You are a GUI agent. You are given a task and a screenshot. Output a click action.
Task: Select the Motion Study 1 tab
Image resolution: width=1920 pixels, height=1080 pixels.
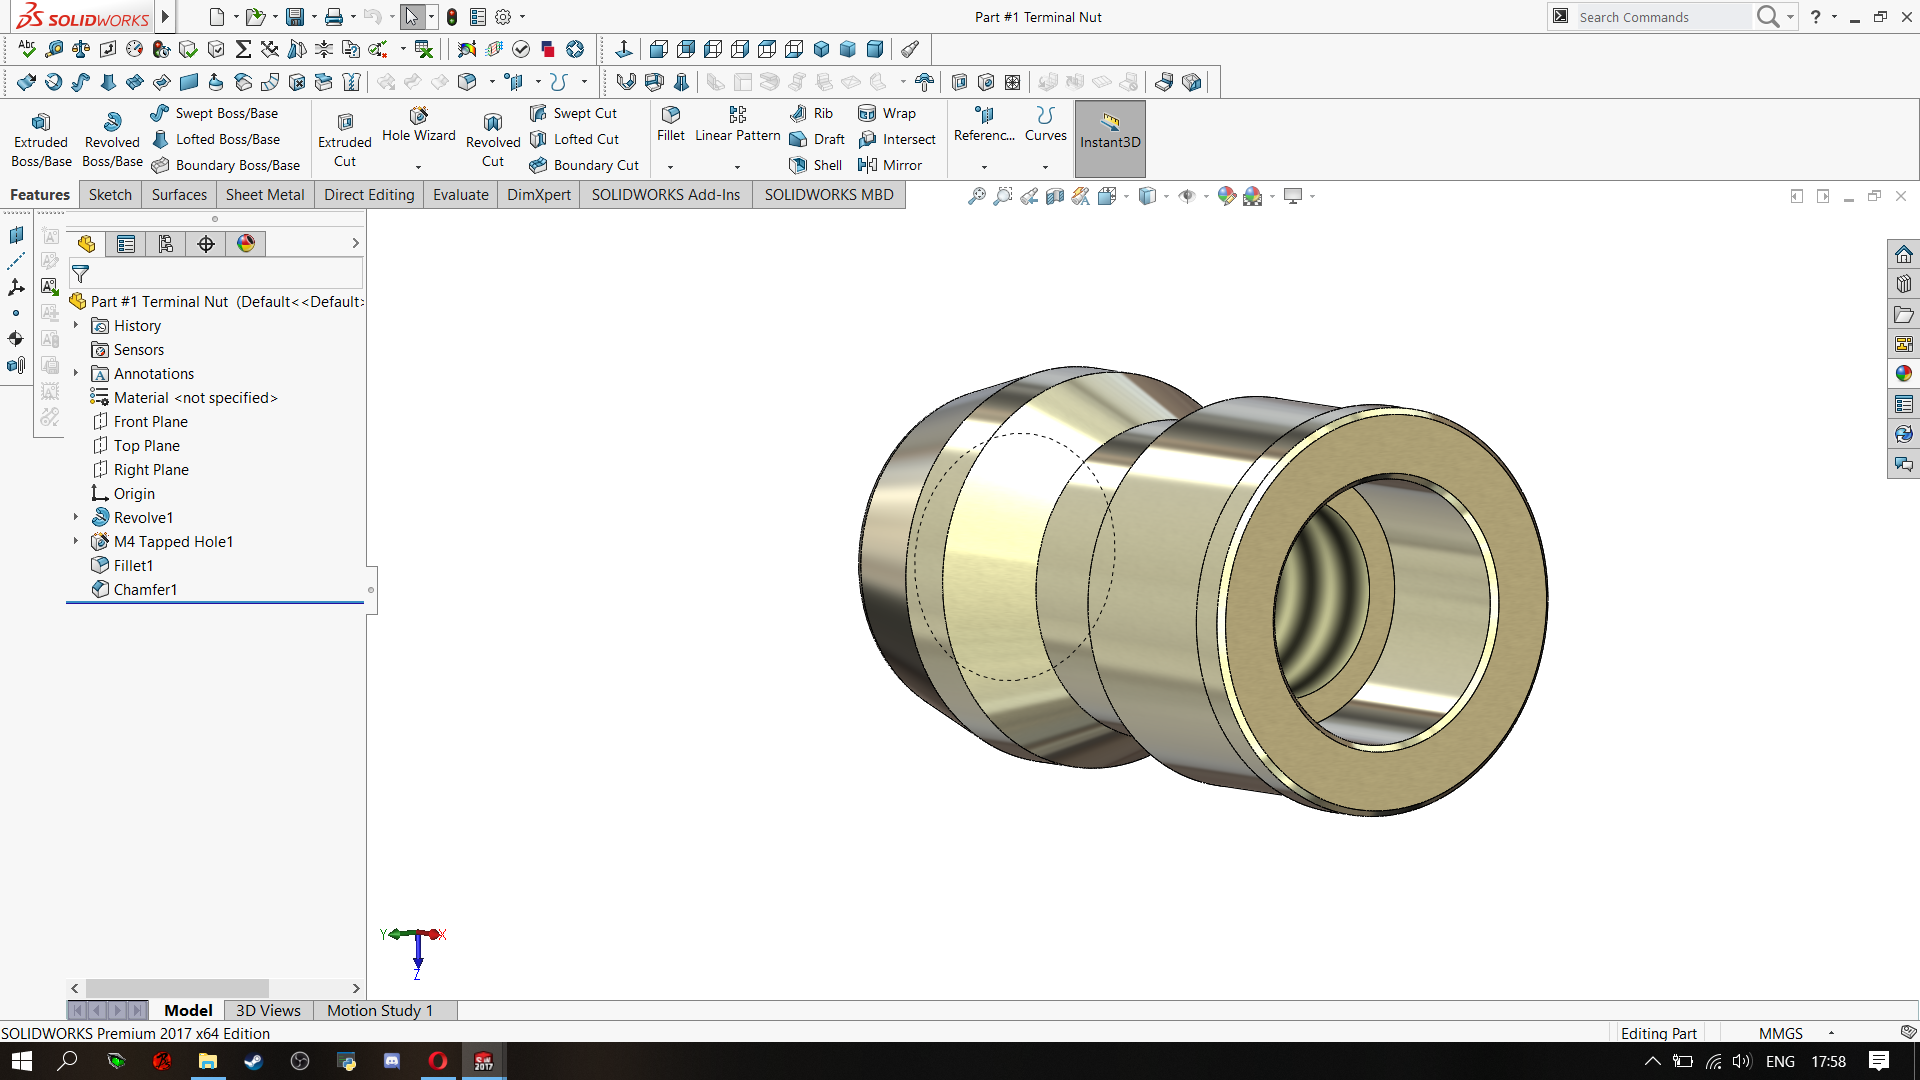380,1010
